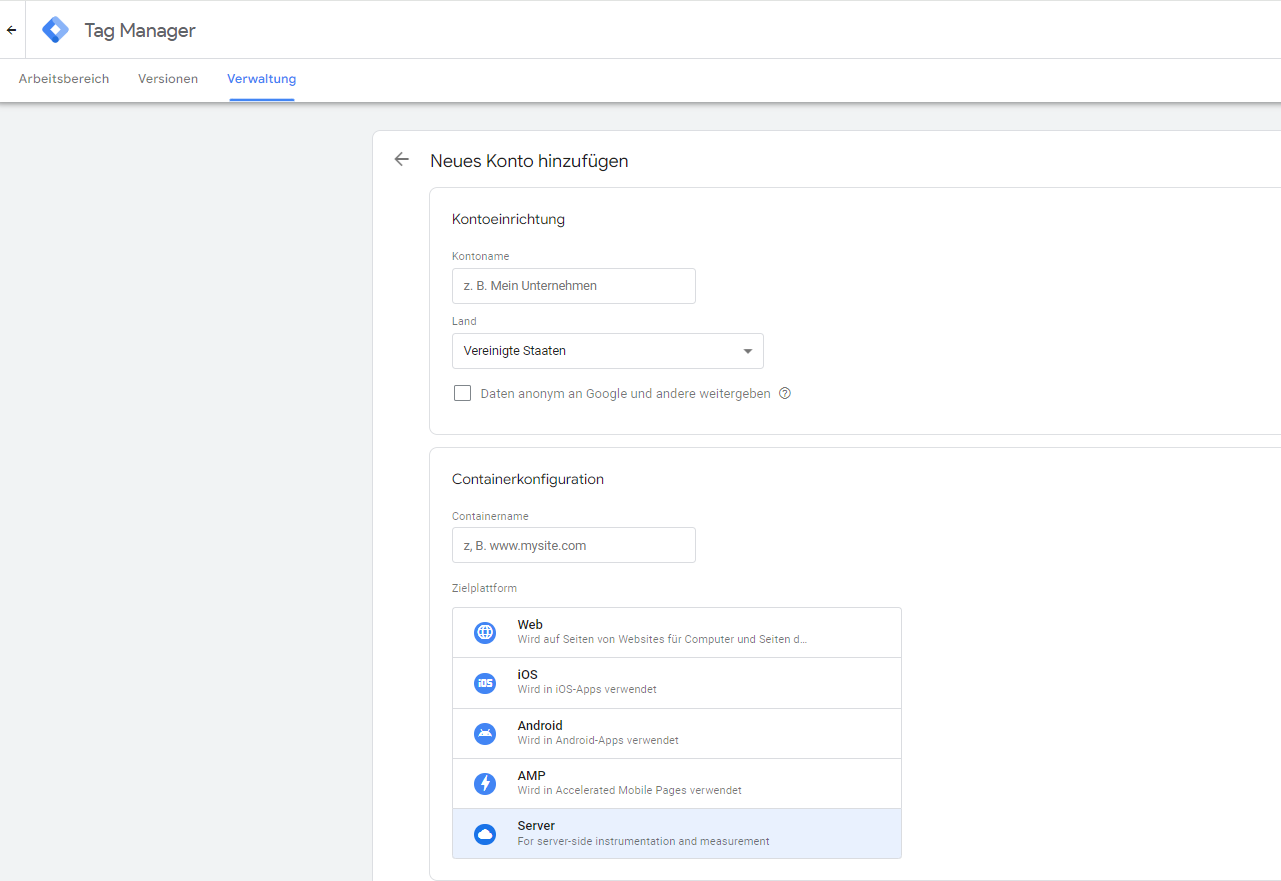
Task: Click the Tag Manager logo icon
Action: pos(55,30)
